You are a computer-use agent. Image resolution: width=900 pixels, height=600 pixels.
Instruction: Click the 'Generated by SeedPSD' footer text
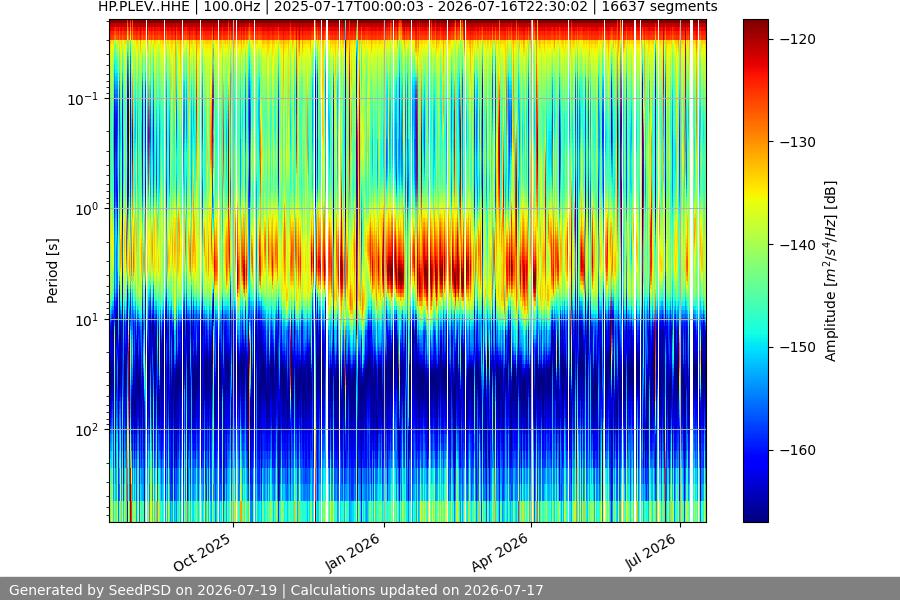276,590
